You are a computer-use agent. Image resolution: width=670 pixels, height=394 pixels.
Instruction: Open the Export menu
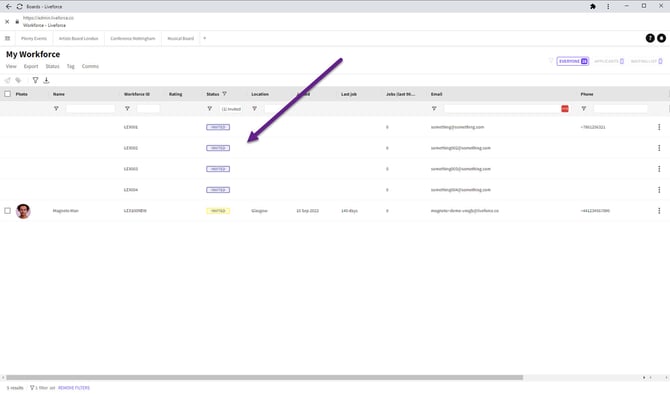[31, 66]
